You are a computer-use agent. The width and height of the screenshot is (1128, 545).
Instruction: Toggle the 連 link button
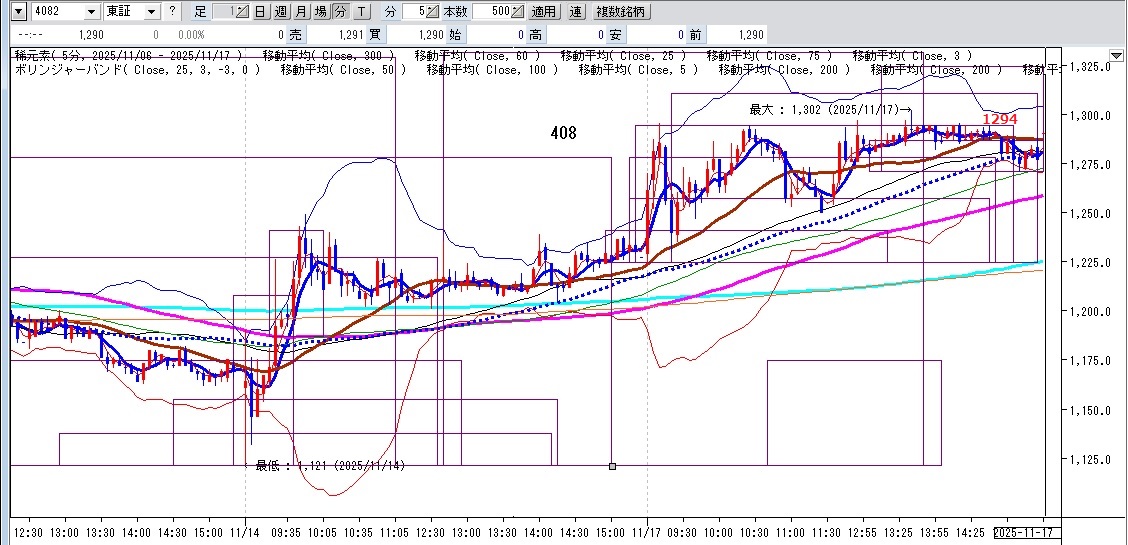576,12
